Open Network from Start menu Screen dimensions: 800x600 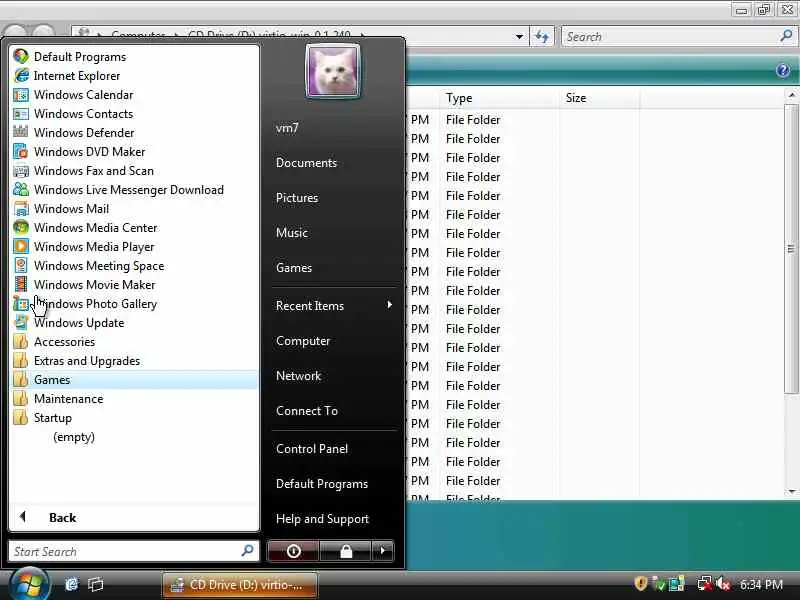point(298,376)
